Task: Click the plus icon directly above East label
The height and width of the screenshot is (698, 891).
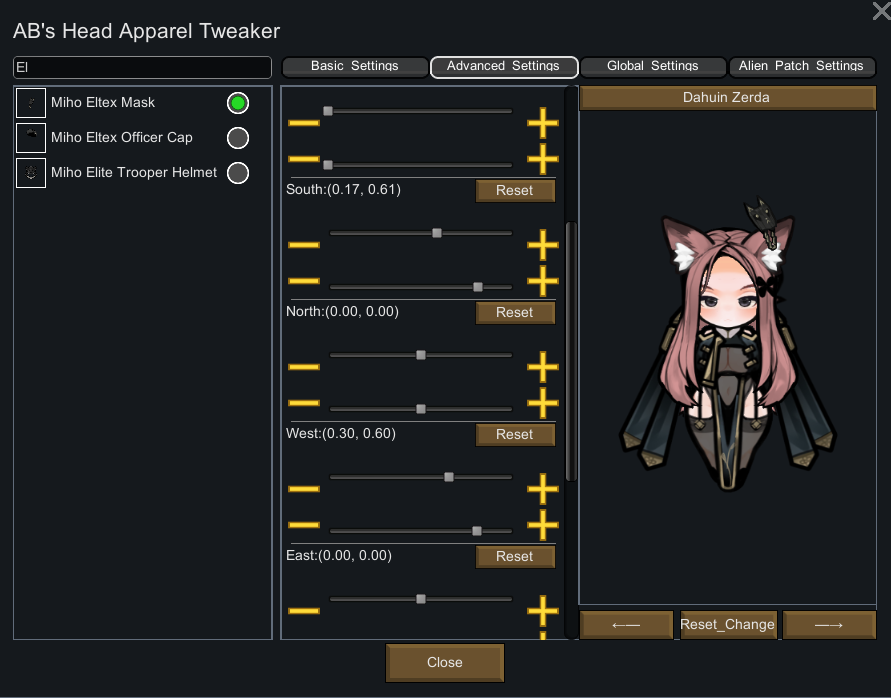Action: click(543, 525)
